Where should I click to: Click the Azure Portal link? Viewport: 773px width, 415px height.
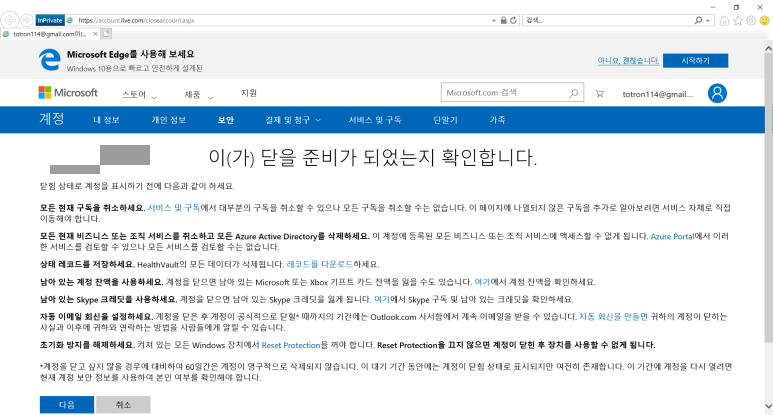point(672,236)
